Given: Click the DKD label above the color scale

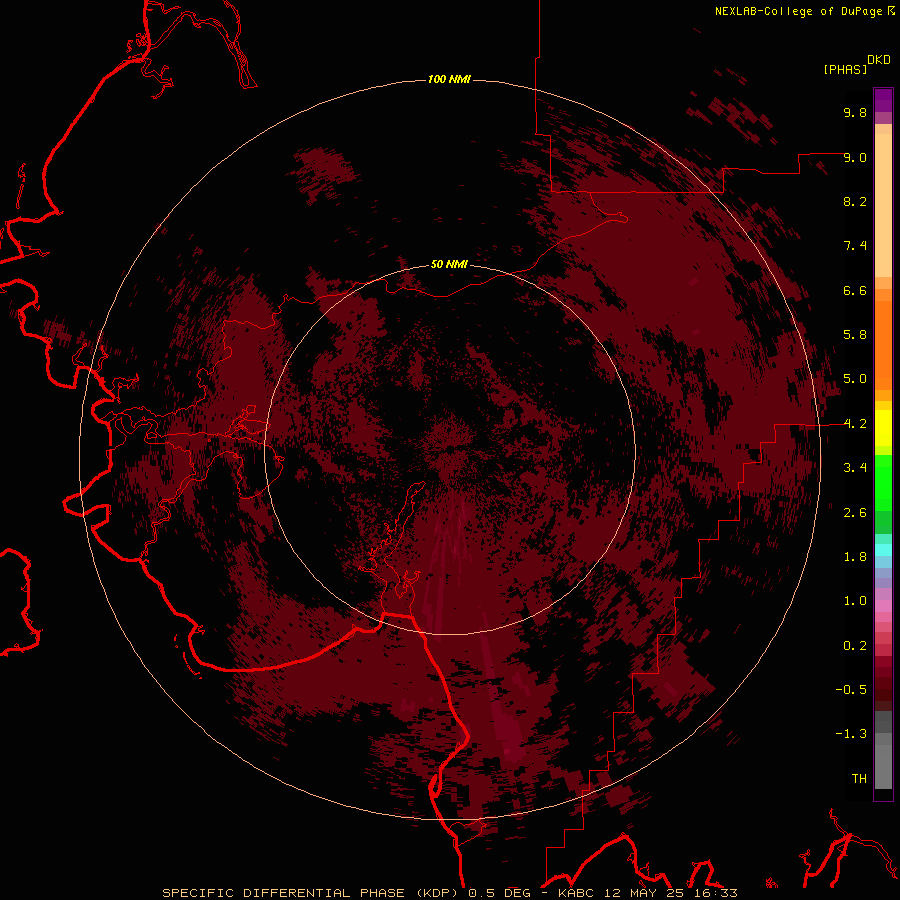Looking at the screenshot, I should tap(879, 60).
